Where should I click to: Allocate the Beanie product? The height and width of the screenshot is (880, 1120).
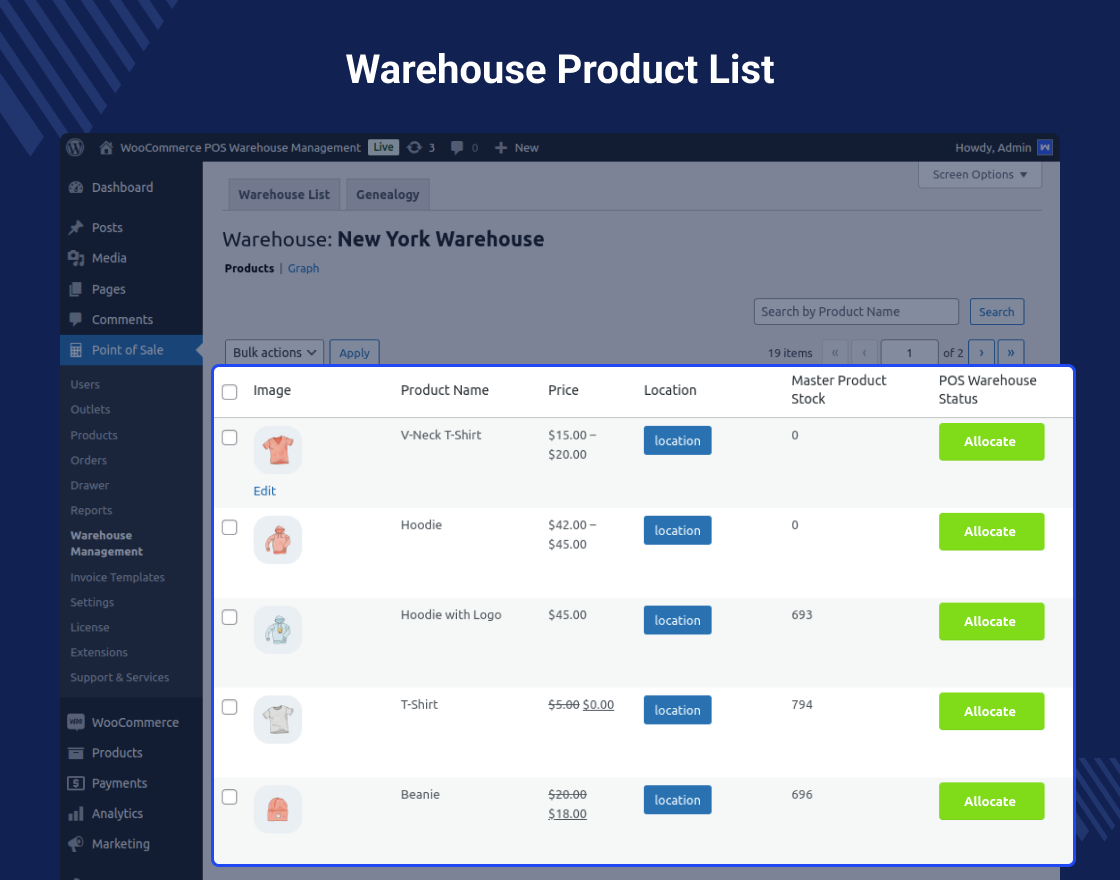(x=991, y=801)
